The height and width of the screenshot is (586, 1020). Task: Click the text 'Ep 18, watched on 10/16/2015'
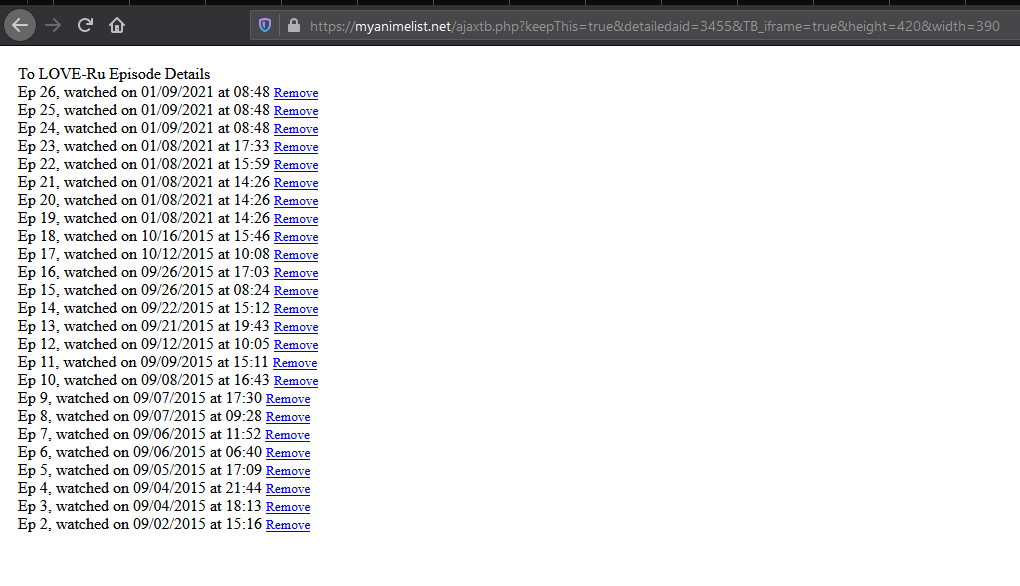116,236
